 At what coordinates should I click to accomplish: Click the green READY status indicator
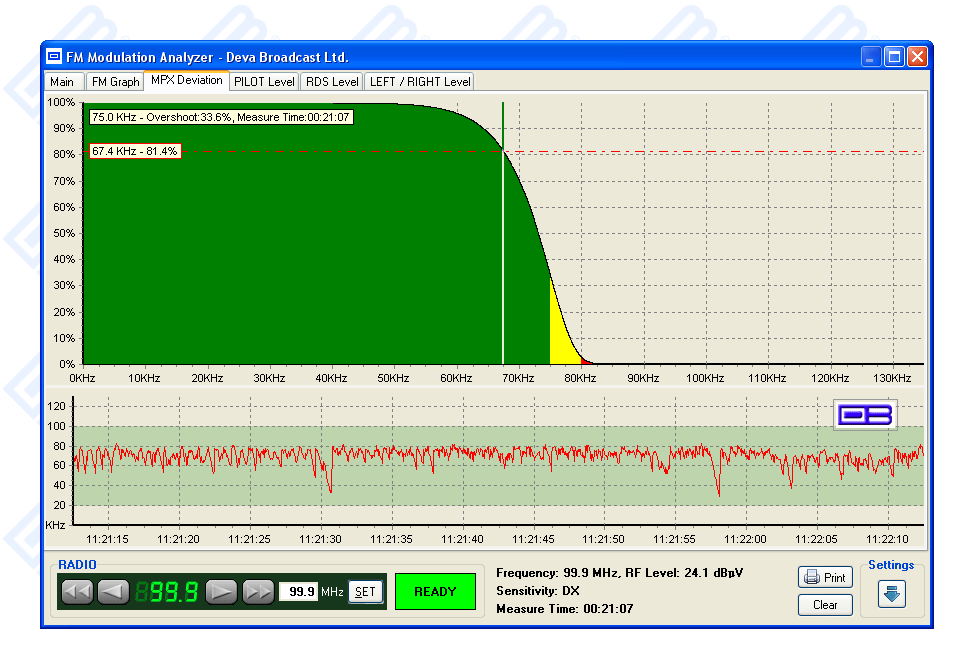click(x=435, y=592)
